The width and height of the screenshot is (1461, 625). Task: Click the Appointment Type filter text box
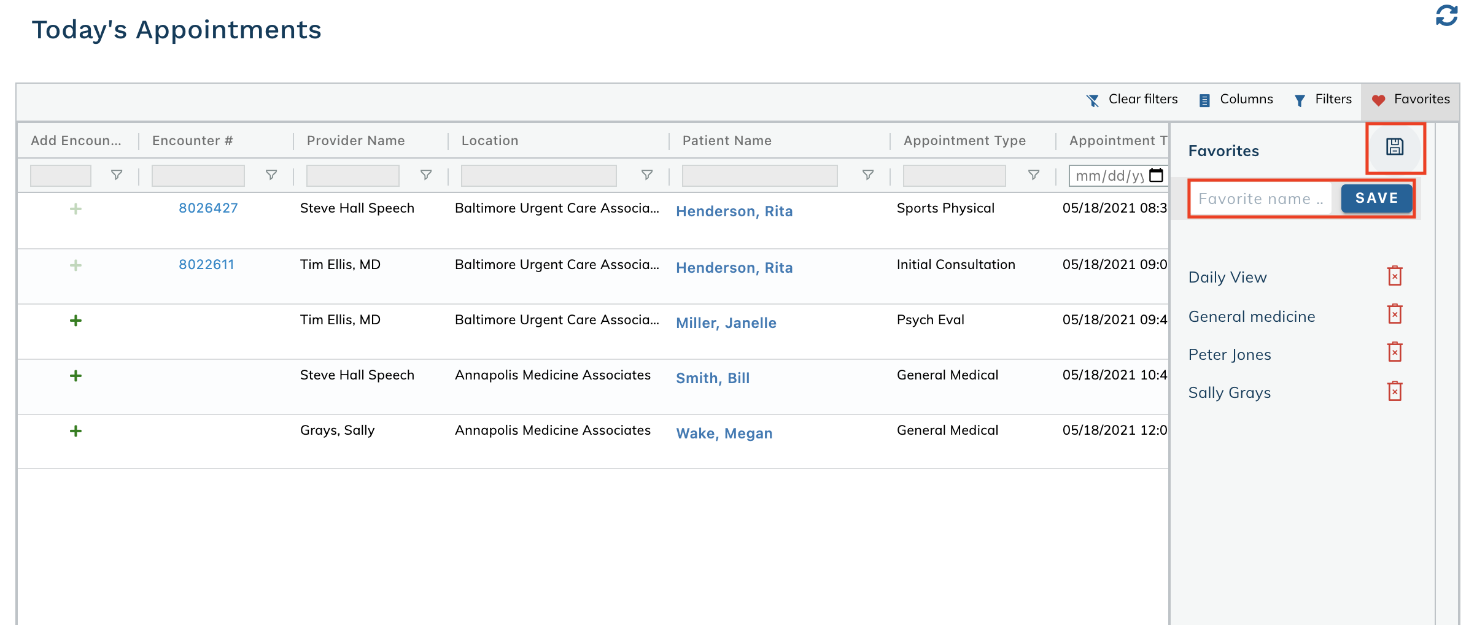(x=954, y=175)
